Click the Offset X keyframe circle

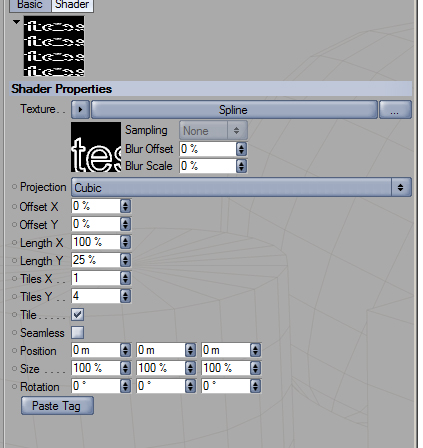(x=14, y=207)
